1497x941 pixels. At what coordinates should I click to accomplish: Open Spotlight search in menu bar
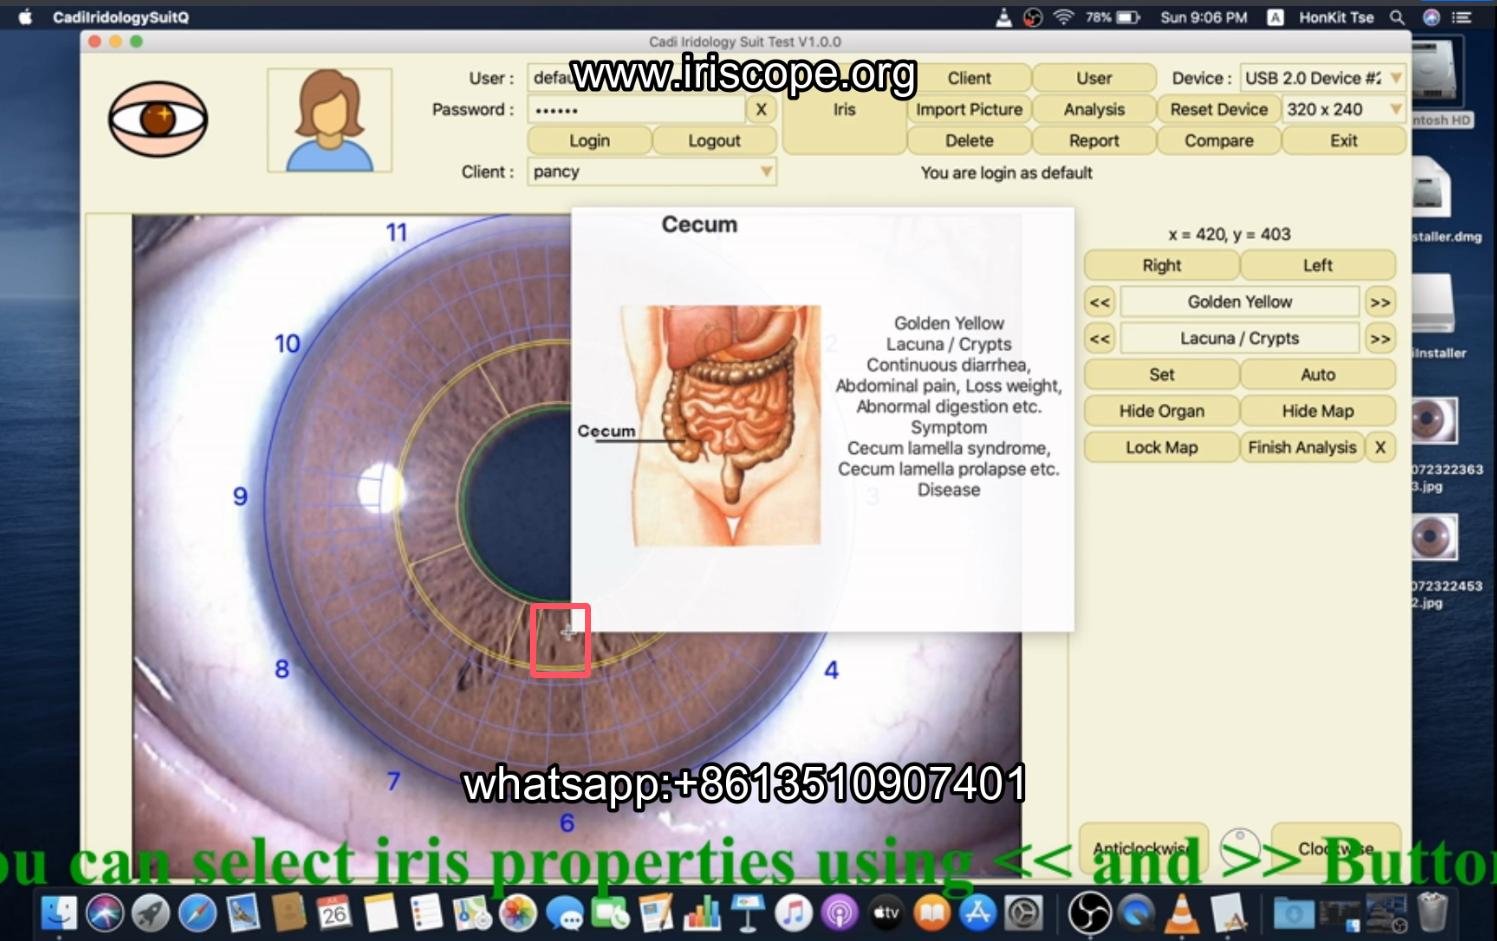coord(1397,17)
